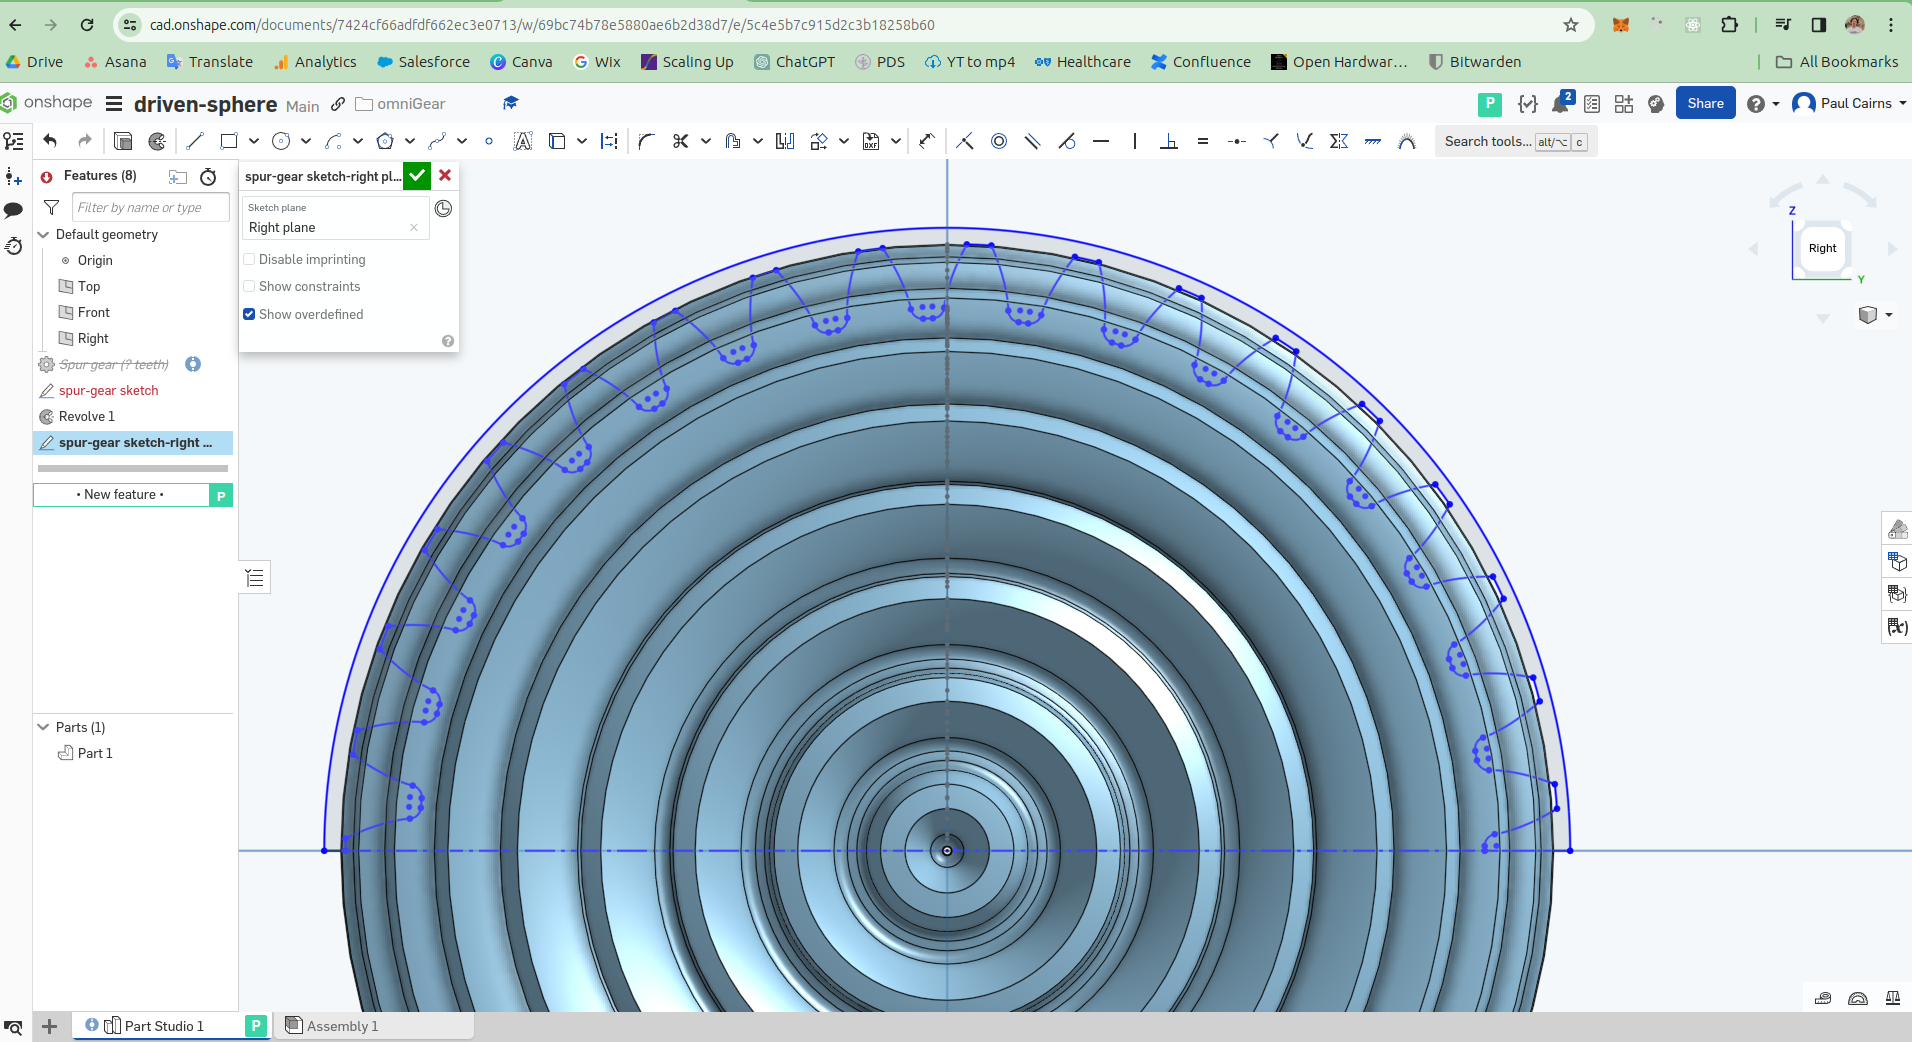Select the Trim tool scissors icon

pos(680,141)
